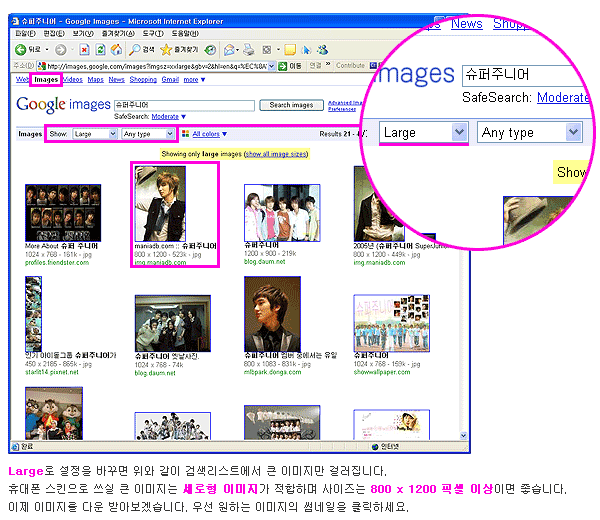Open Favorites using the star icon

pos(166,49)
